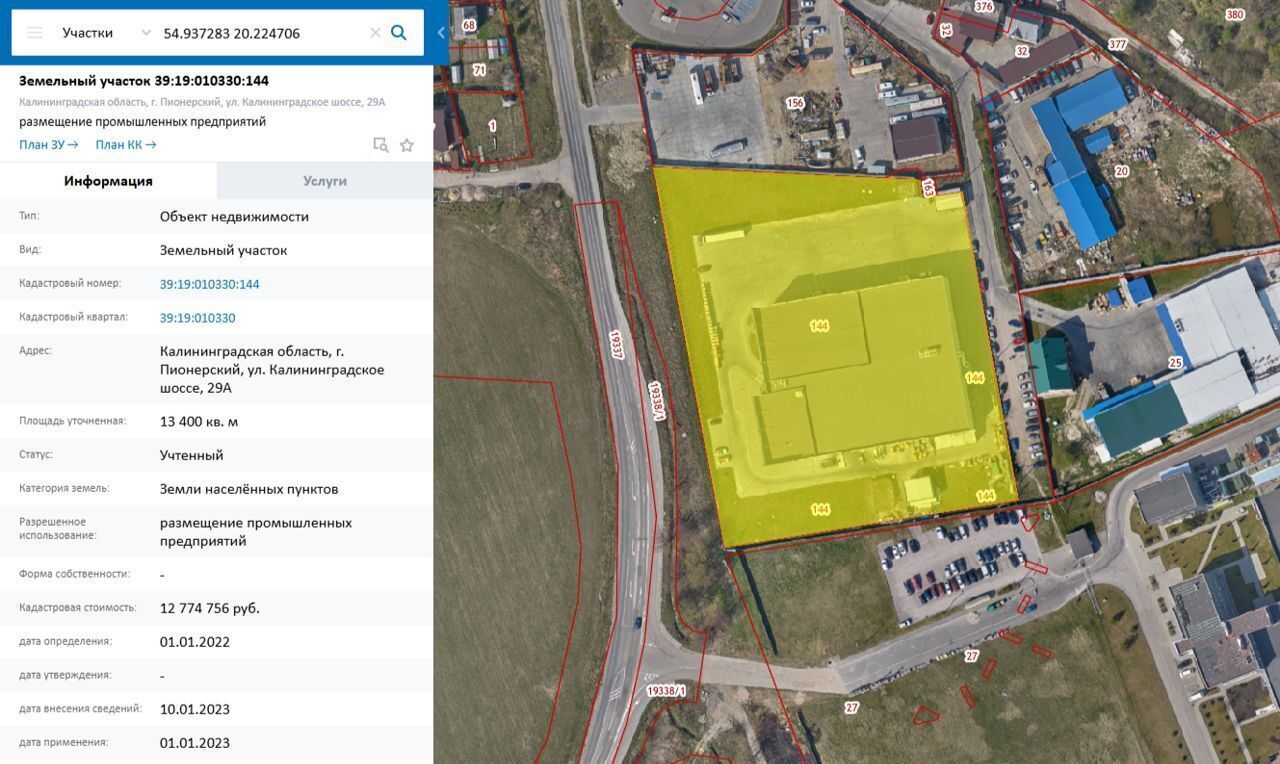Switch to the Информация tab
Image resolution: width=1280 pixels, height=764 pixels.
pos(108,181)
